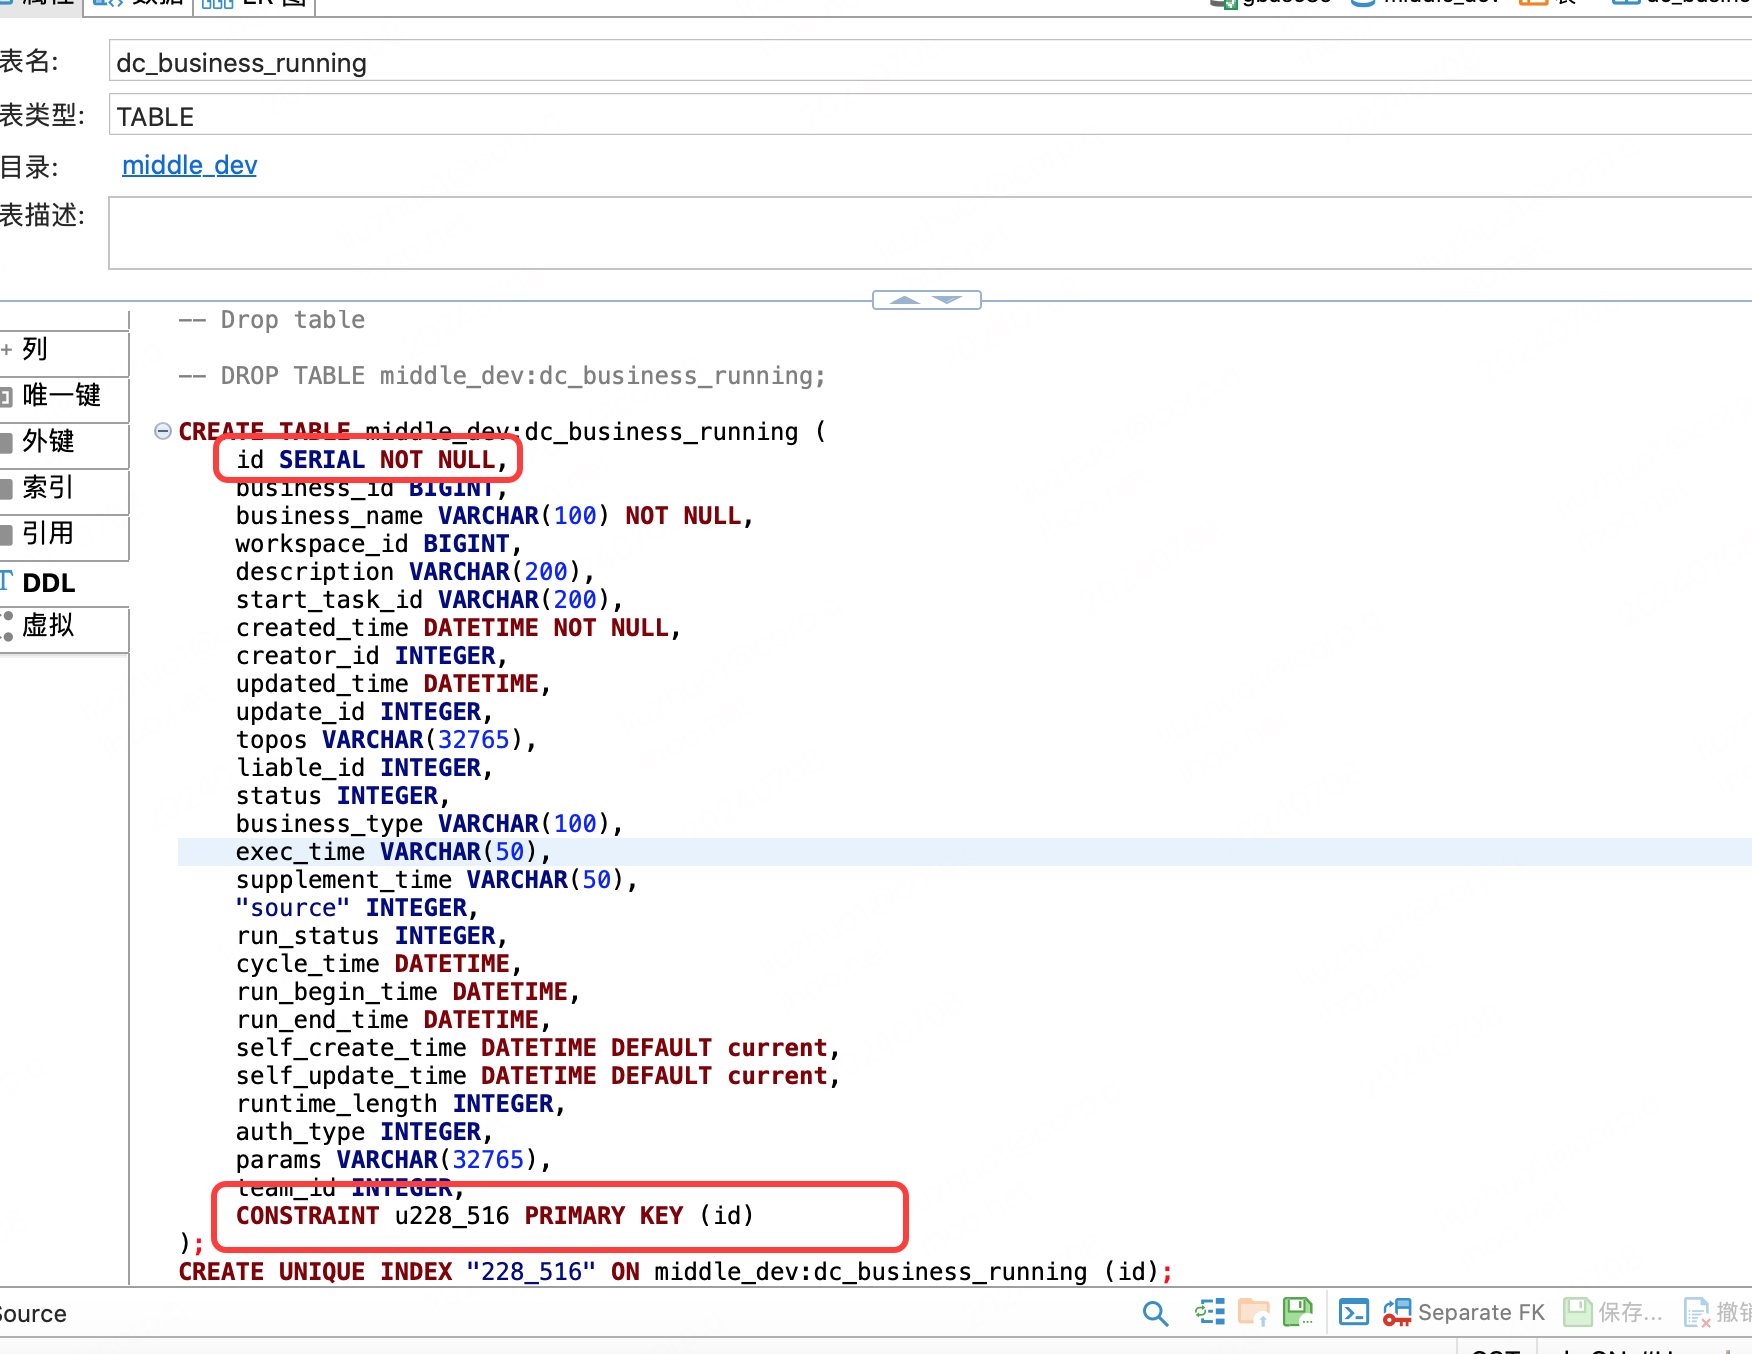Click the run_status INTEGER line
The height and width of the screenshot is (1354, 1752).
pos(372,936)
